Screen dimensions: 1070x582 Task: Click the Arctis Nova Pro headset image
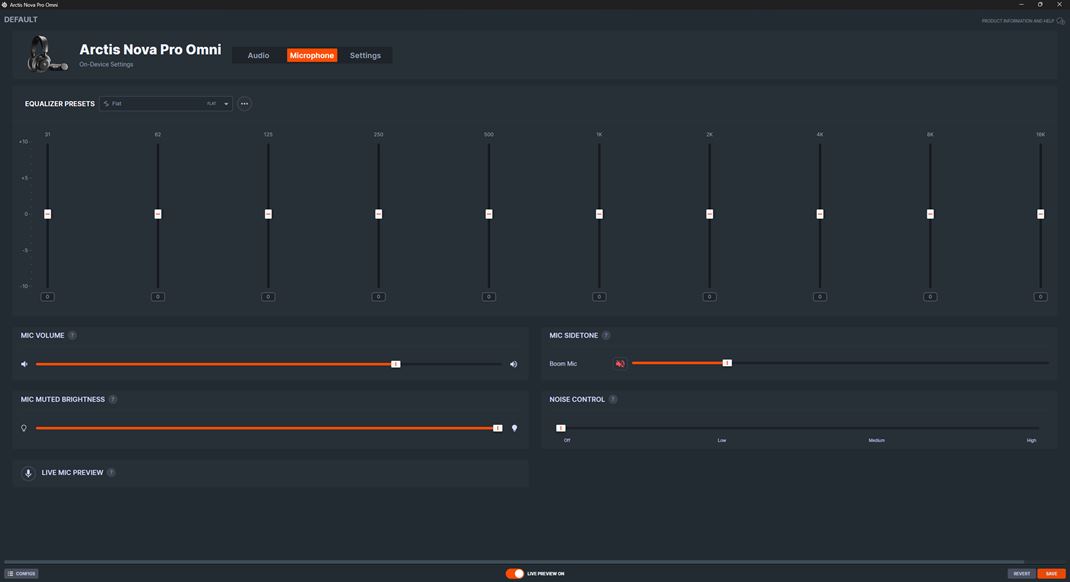coord(46,54)
